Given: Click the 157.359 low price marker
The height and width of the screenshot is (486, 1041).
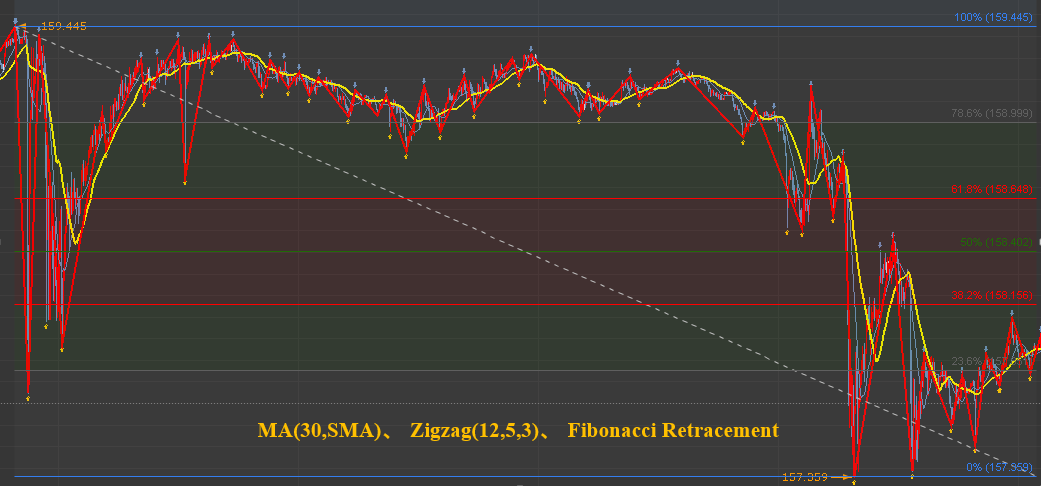Looking at the screenshot, I should (x=805, y=477).
